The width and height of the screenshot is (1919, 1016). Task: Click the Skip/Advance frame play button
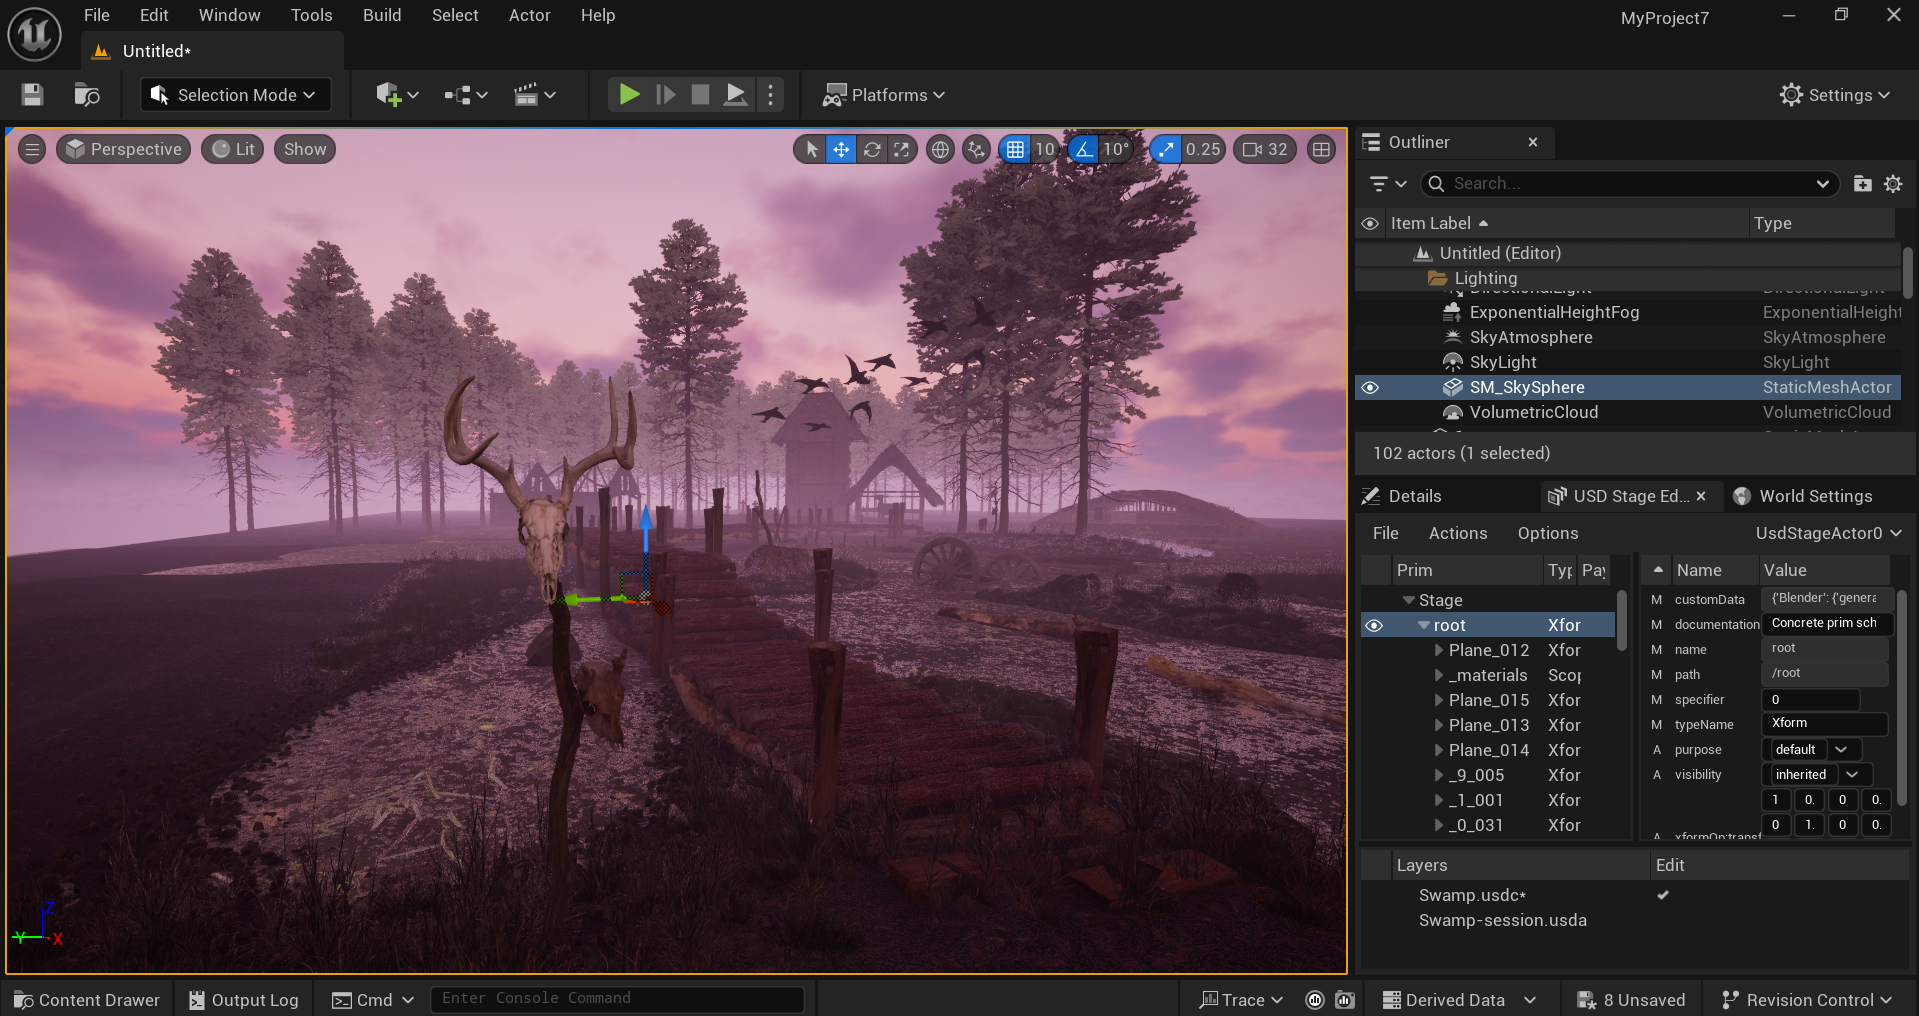point(665,95)
